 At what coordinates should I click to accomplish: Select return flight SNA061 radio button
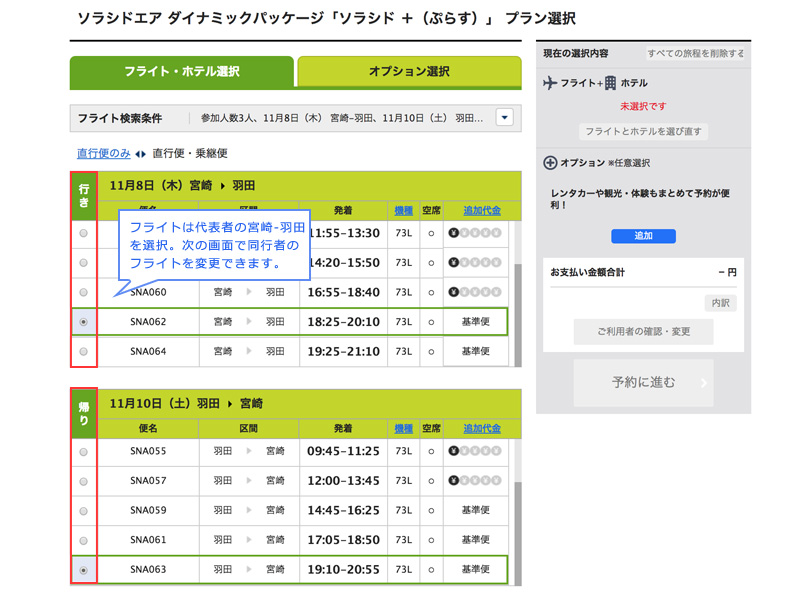tap(84, 540)
